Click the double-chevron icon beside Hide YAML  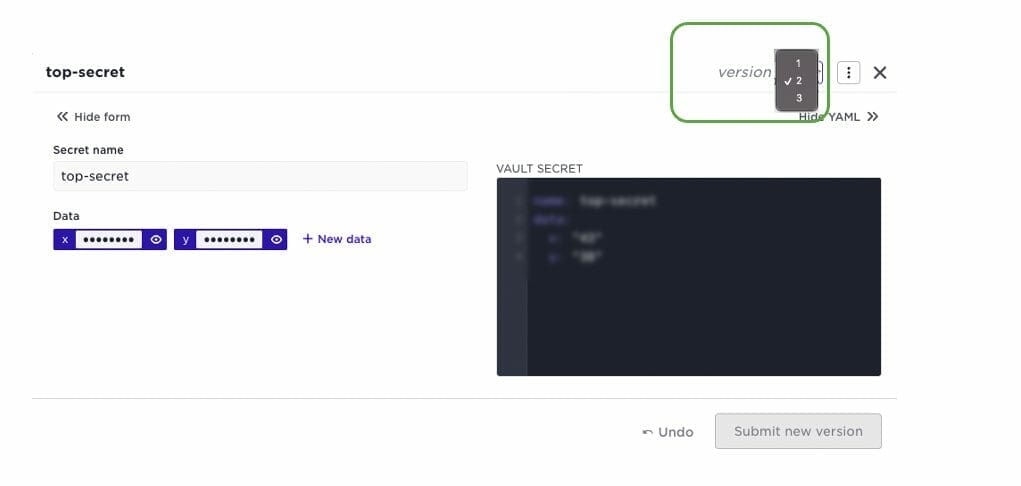[x=873, y=117]
